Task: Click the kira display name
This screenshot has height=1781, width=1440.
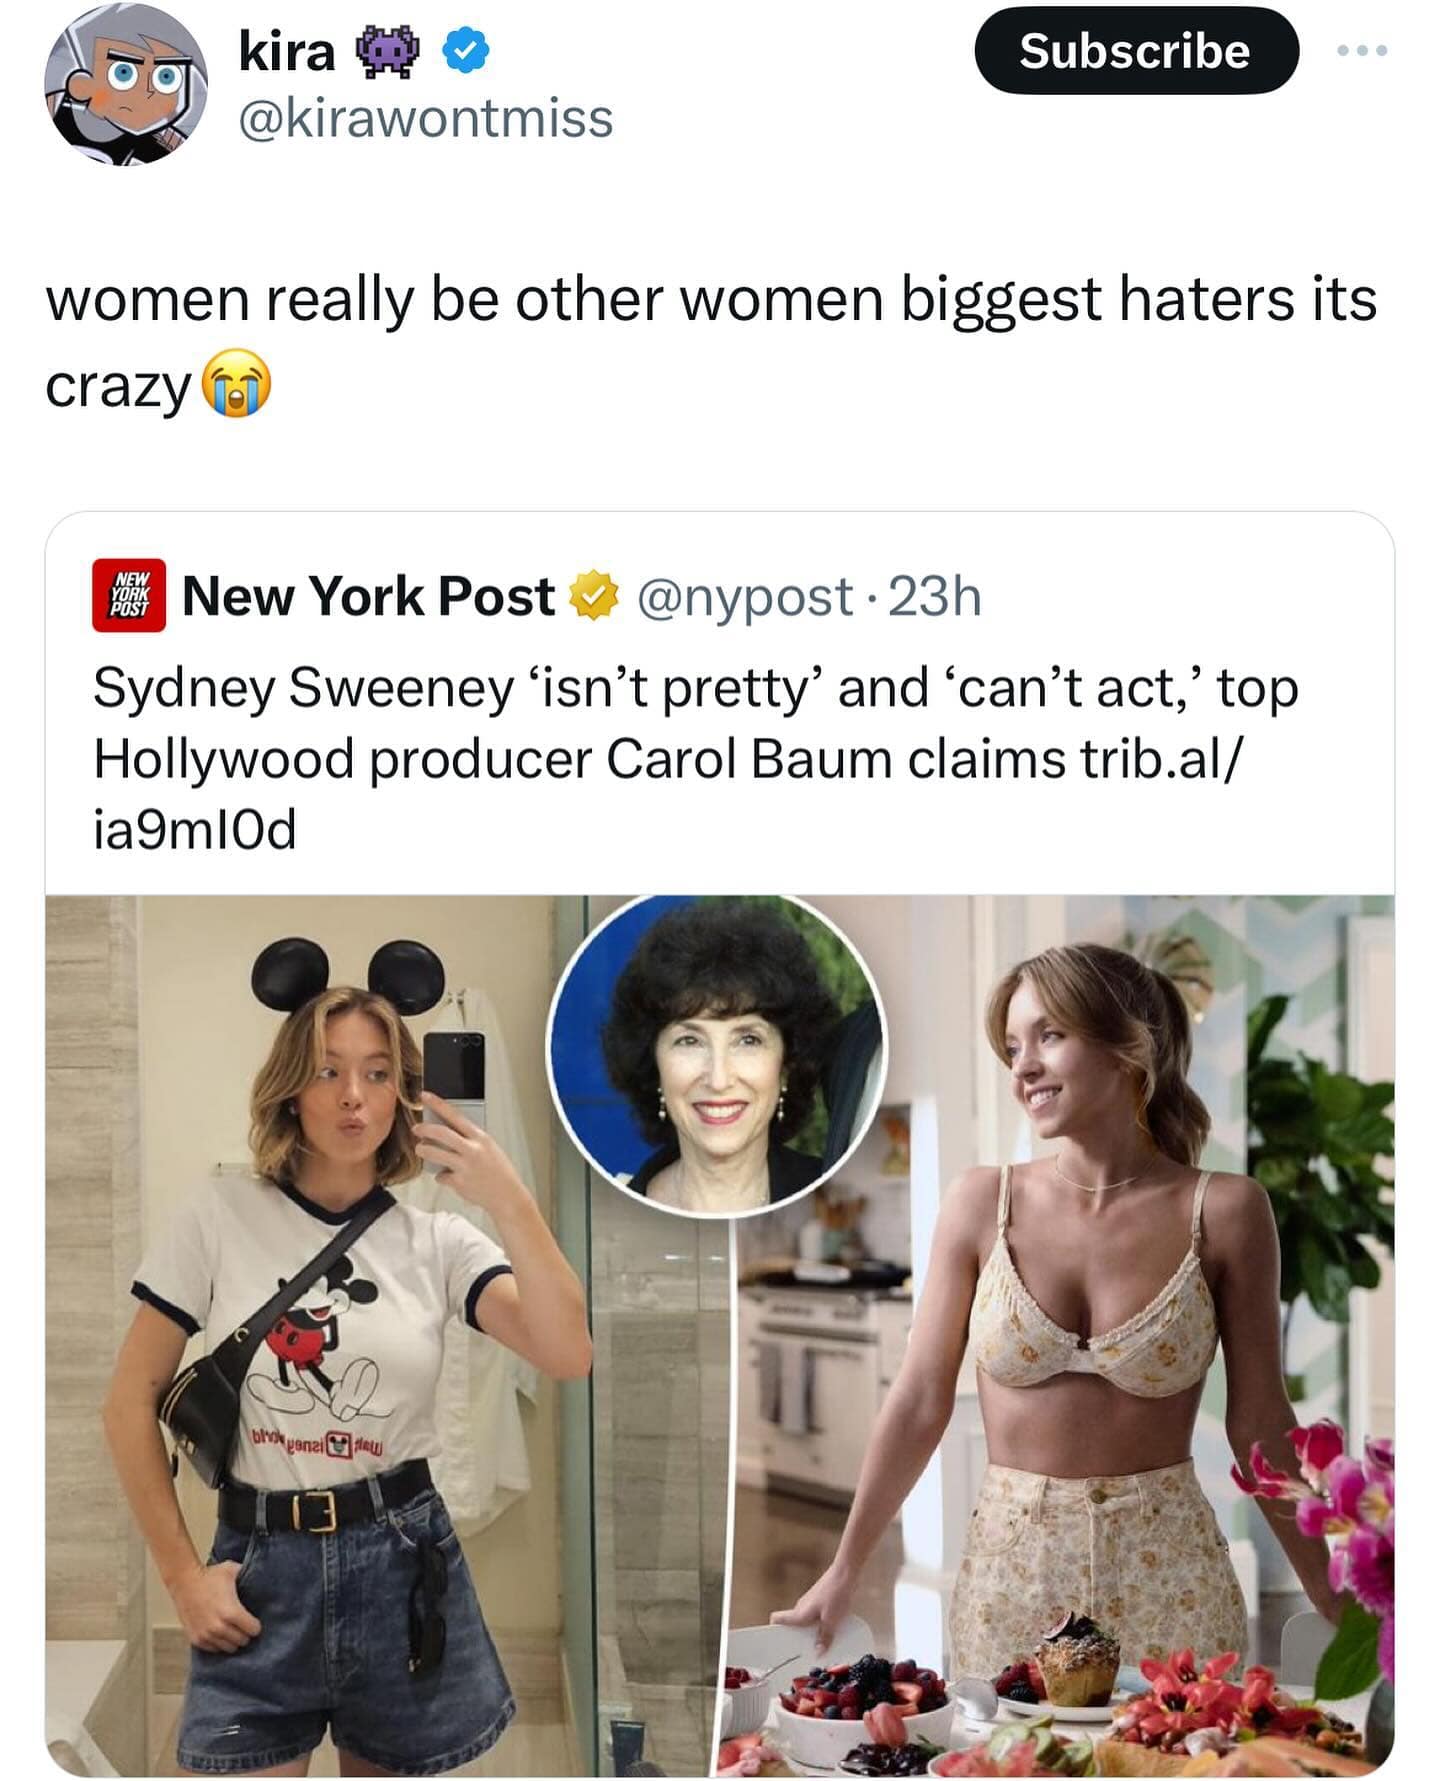Action: point(286,52)
